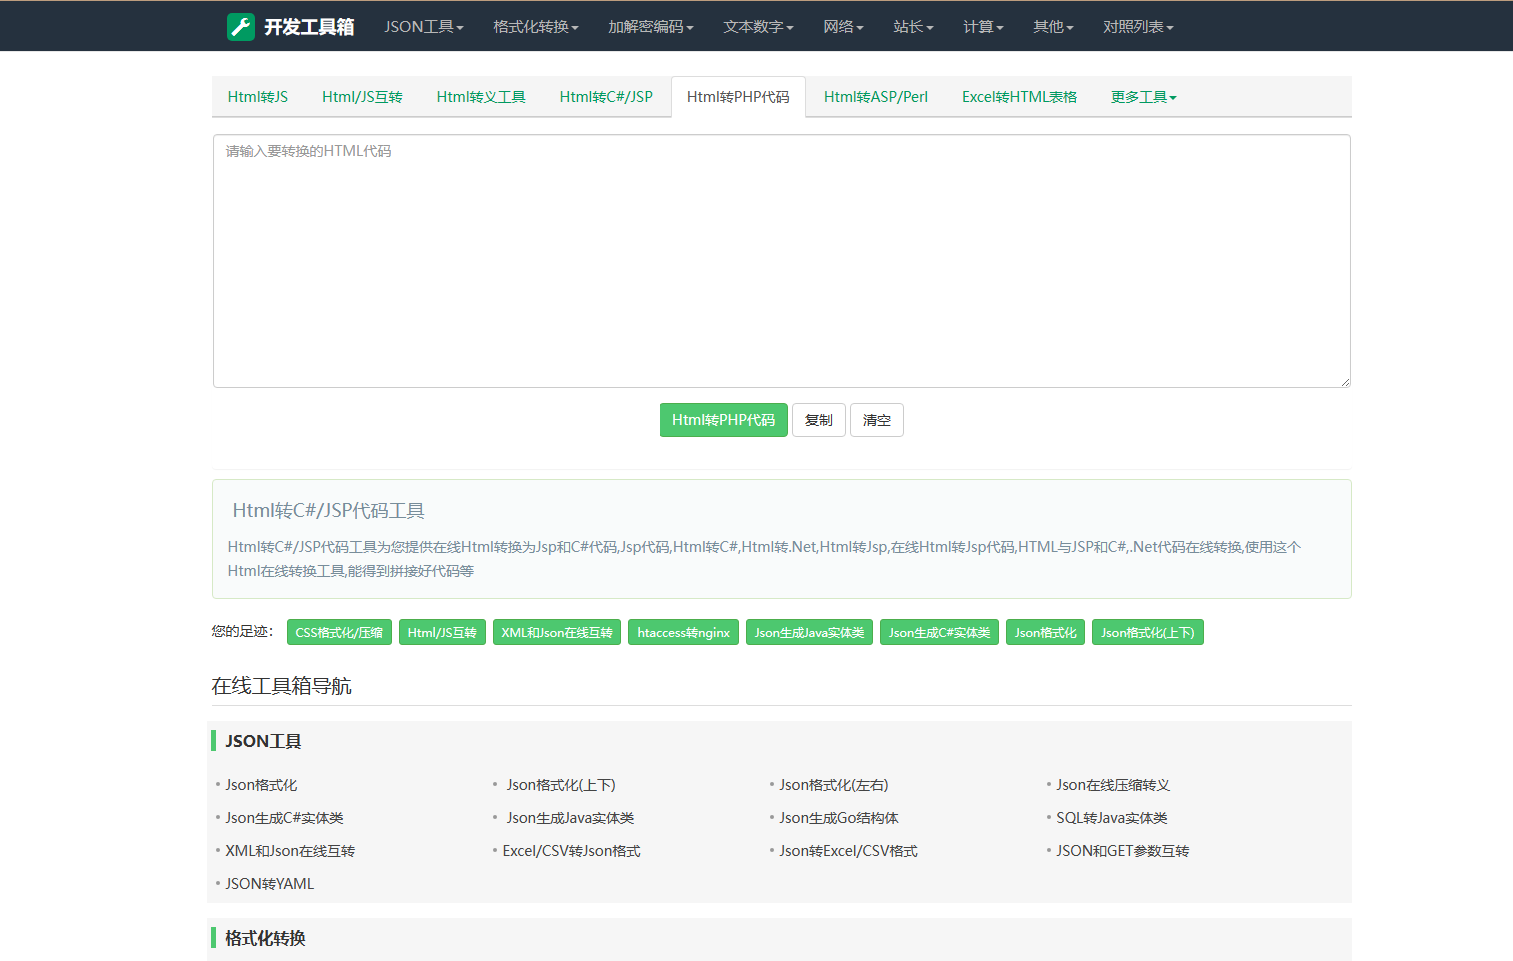
Task: Click the 清空 clear button
Action: coord(877,420)
